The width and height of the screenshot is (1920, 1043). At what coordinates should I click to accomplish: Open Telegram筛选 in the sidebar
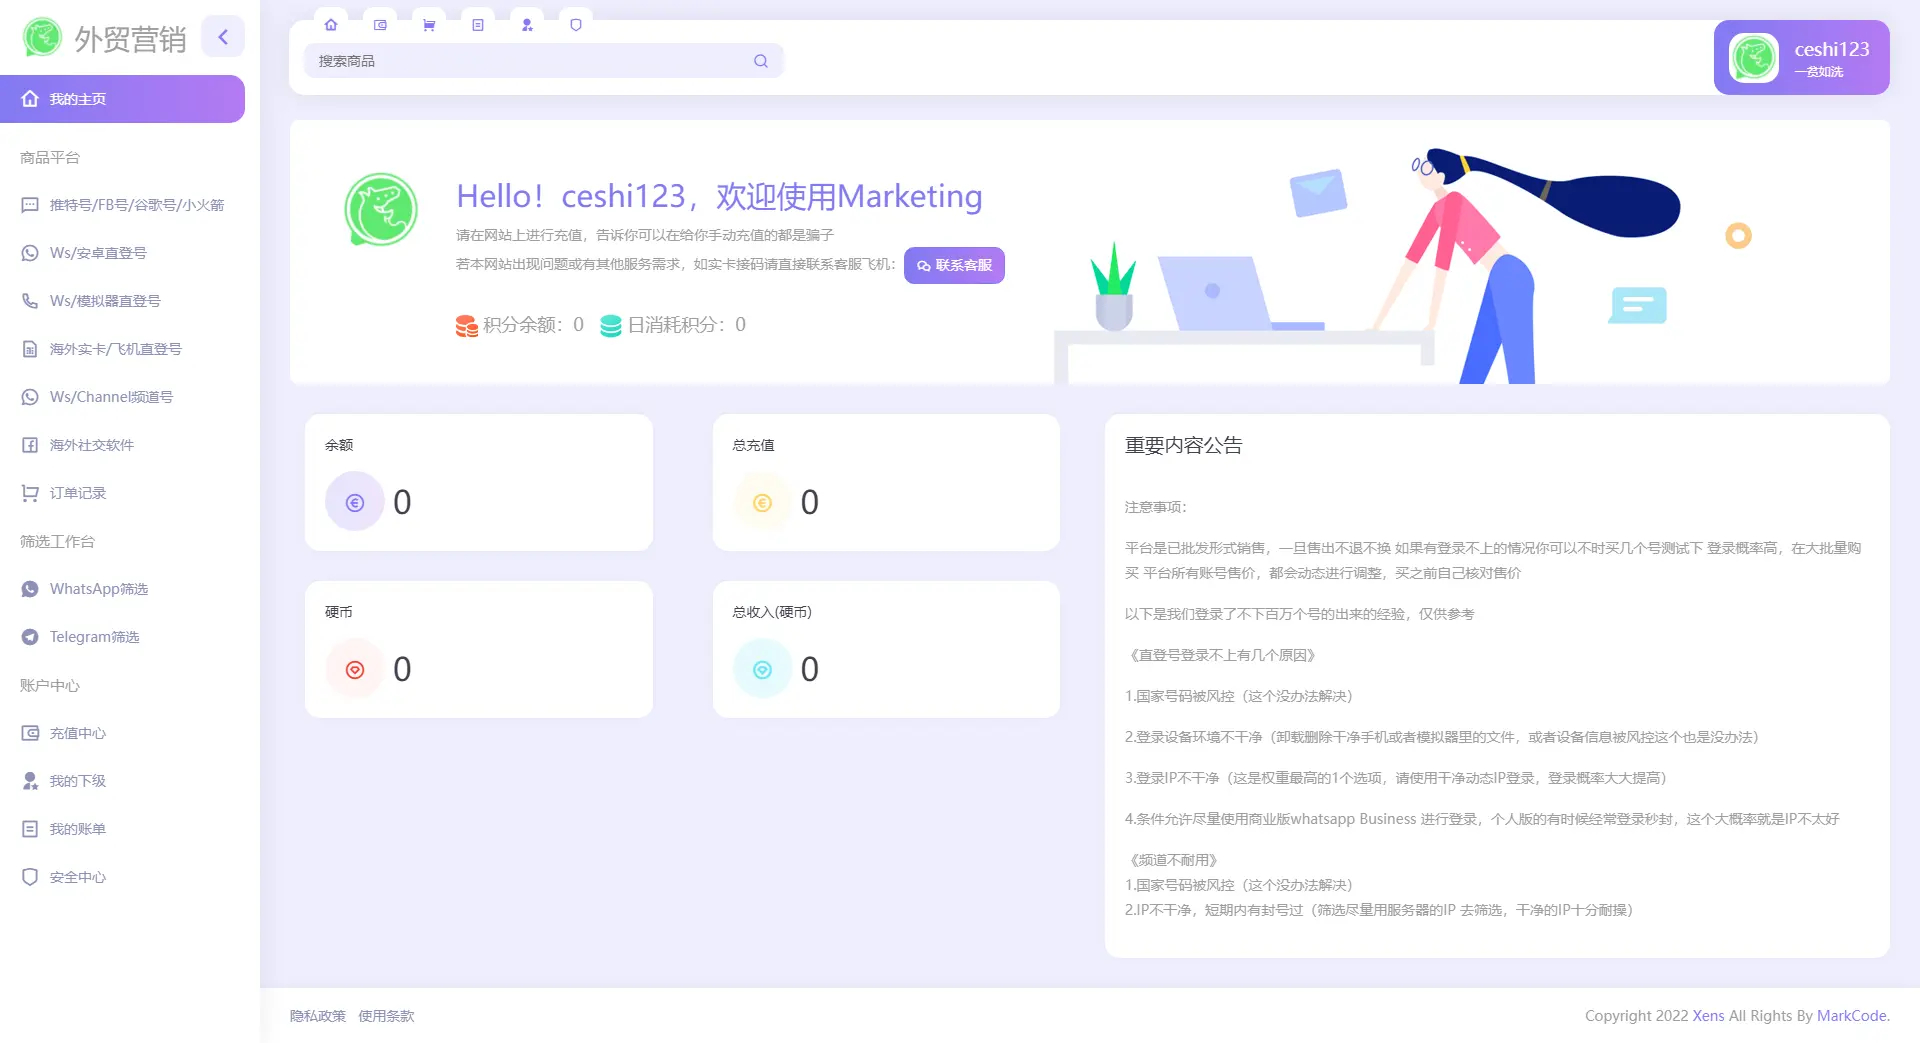94,637
